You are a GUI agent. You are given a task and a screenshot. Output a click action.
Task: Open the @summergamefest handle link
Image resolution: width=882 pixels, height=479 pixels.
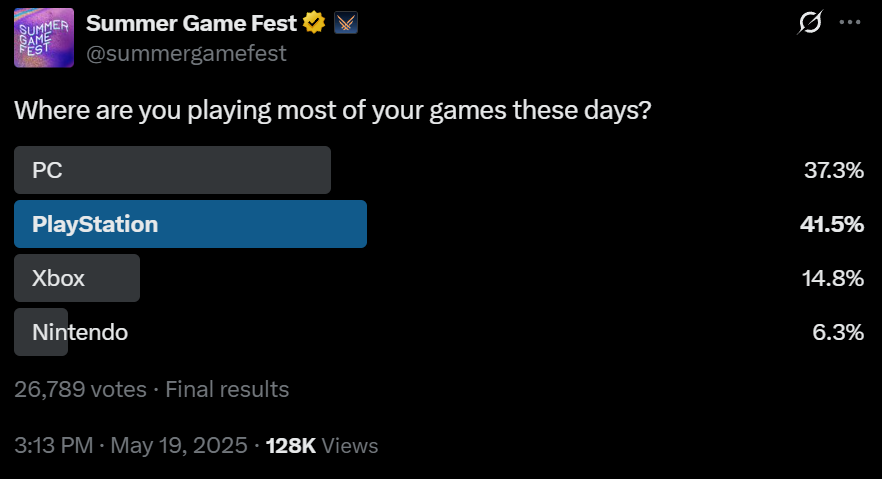pyautogui.click(x=186, y=53)
